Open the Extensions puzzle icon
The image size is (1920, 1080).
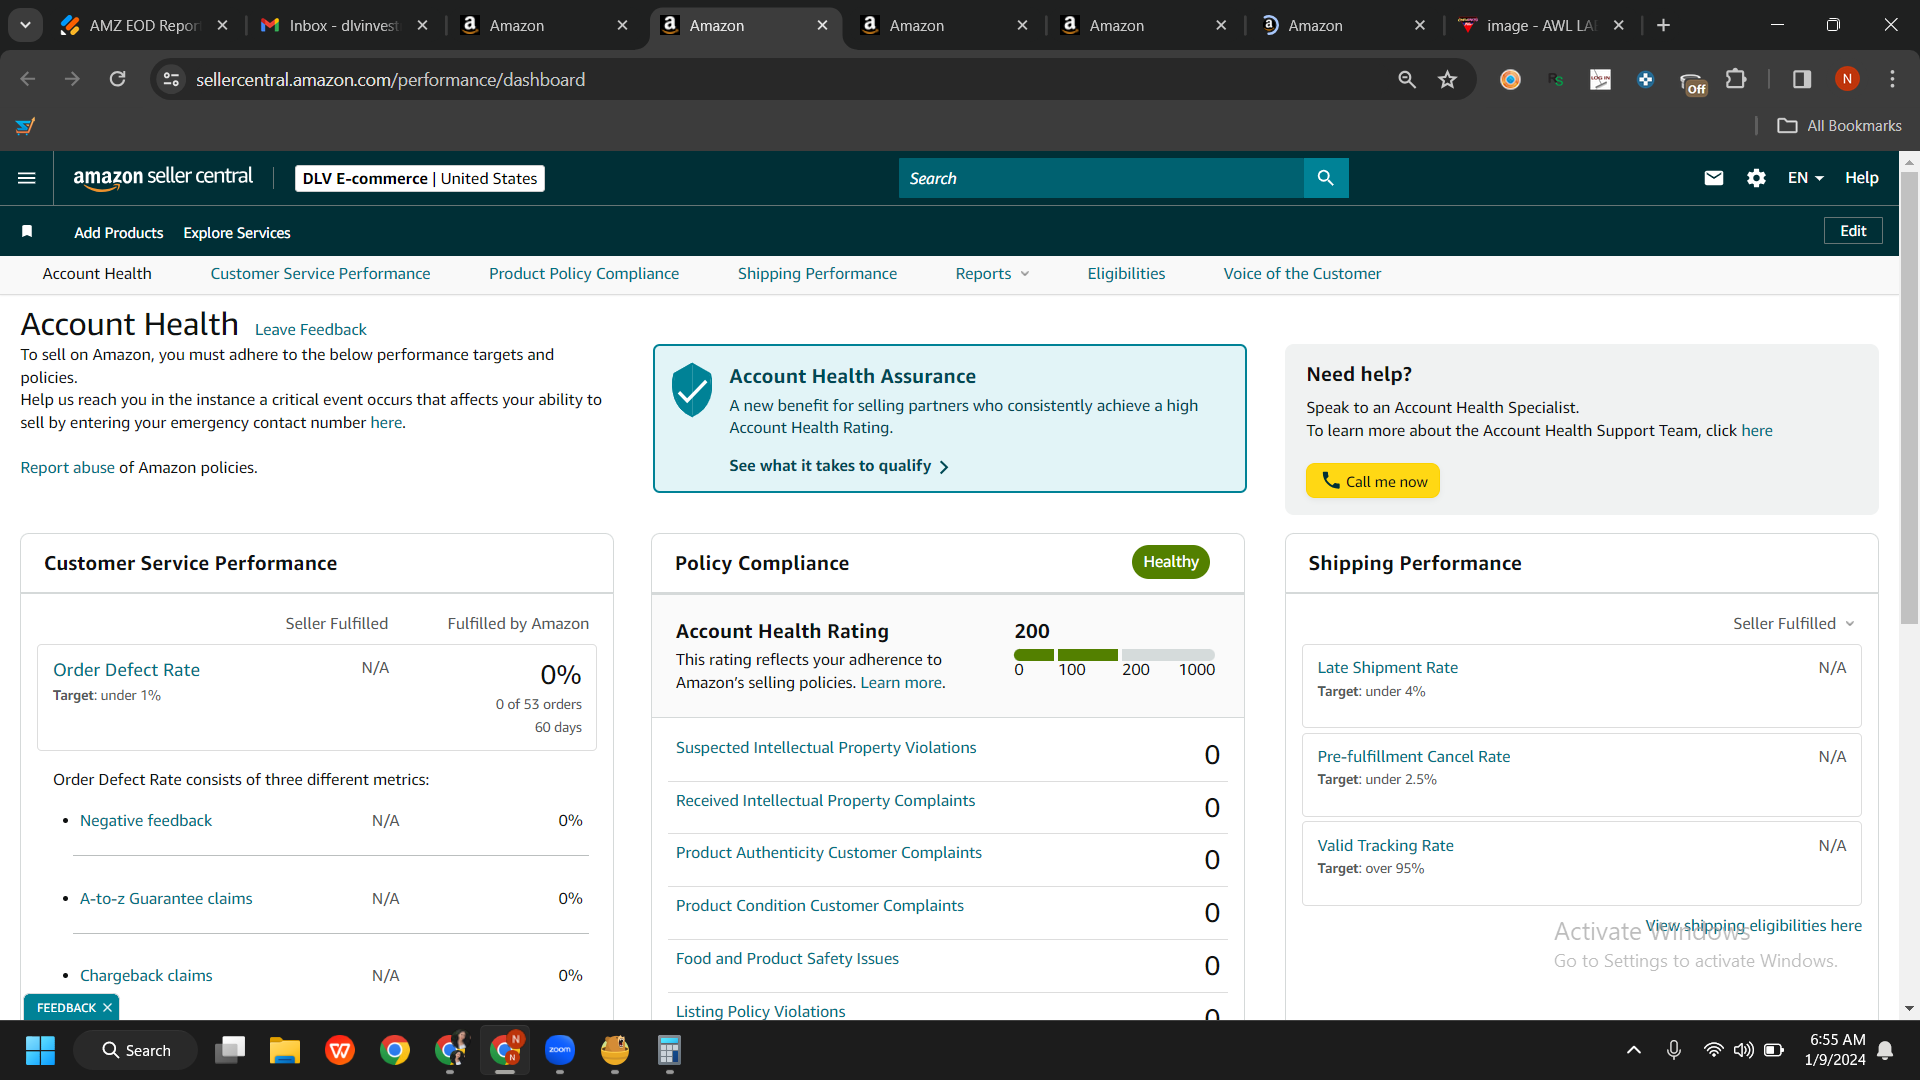(x=1737, y=79)
